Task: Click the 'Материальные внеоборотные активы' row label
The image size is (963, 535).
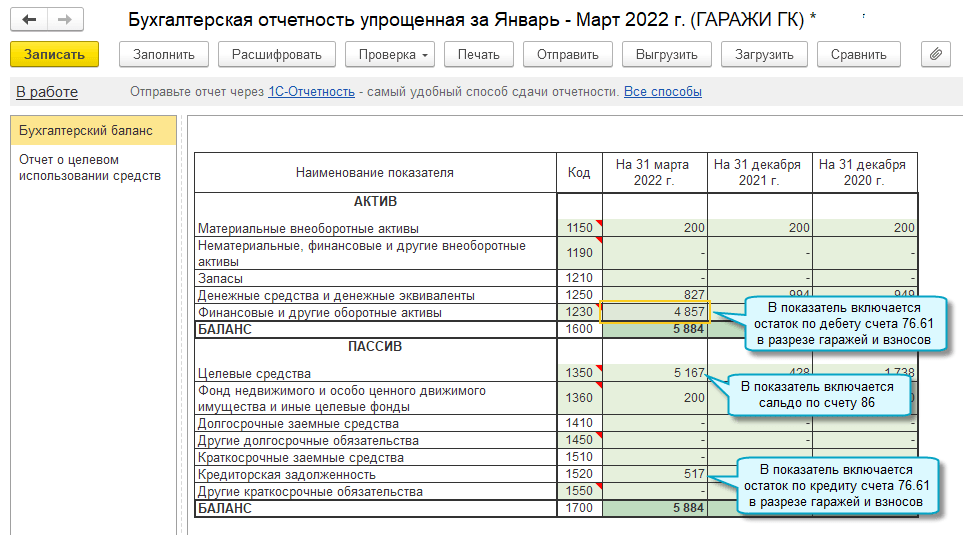Action: point(308,228)
